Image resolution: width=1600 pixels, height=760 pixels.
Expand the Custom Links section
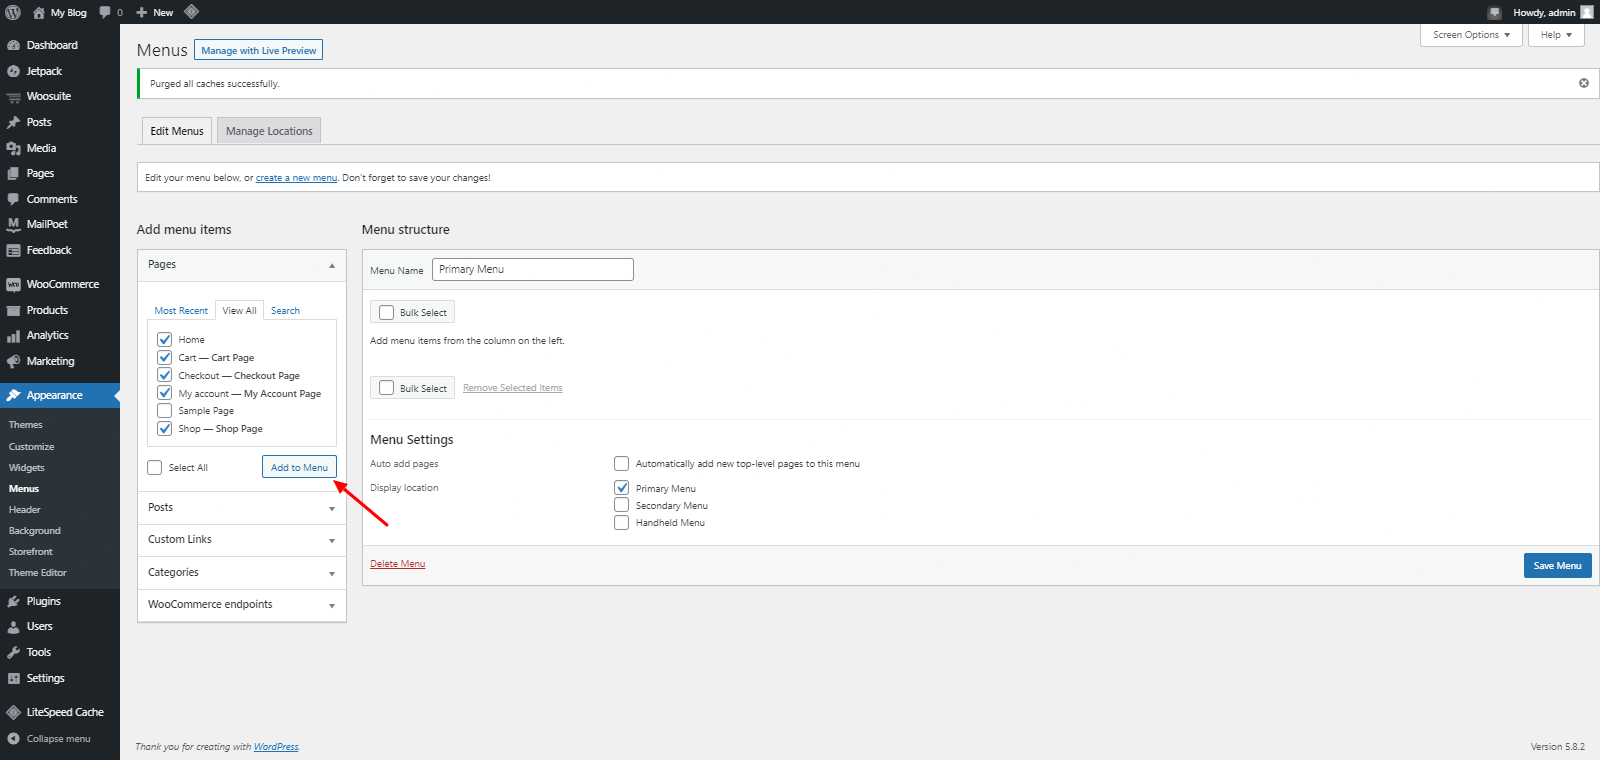click(242, 540)
